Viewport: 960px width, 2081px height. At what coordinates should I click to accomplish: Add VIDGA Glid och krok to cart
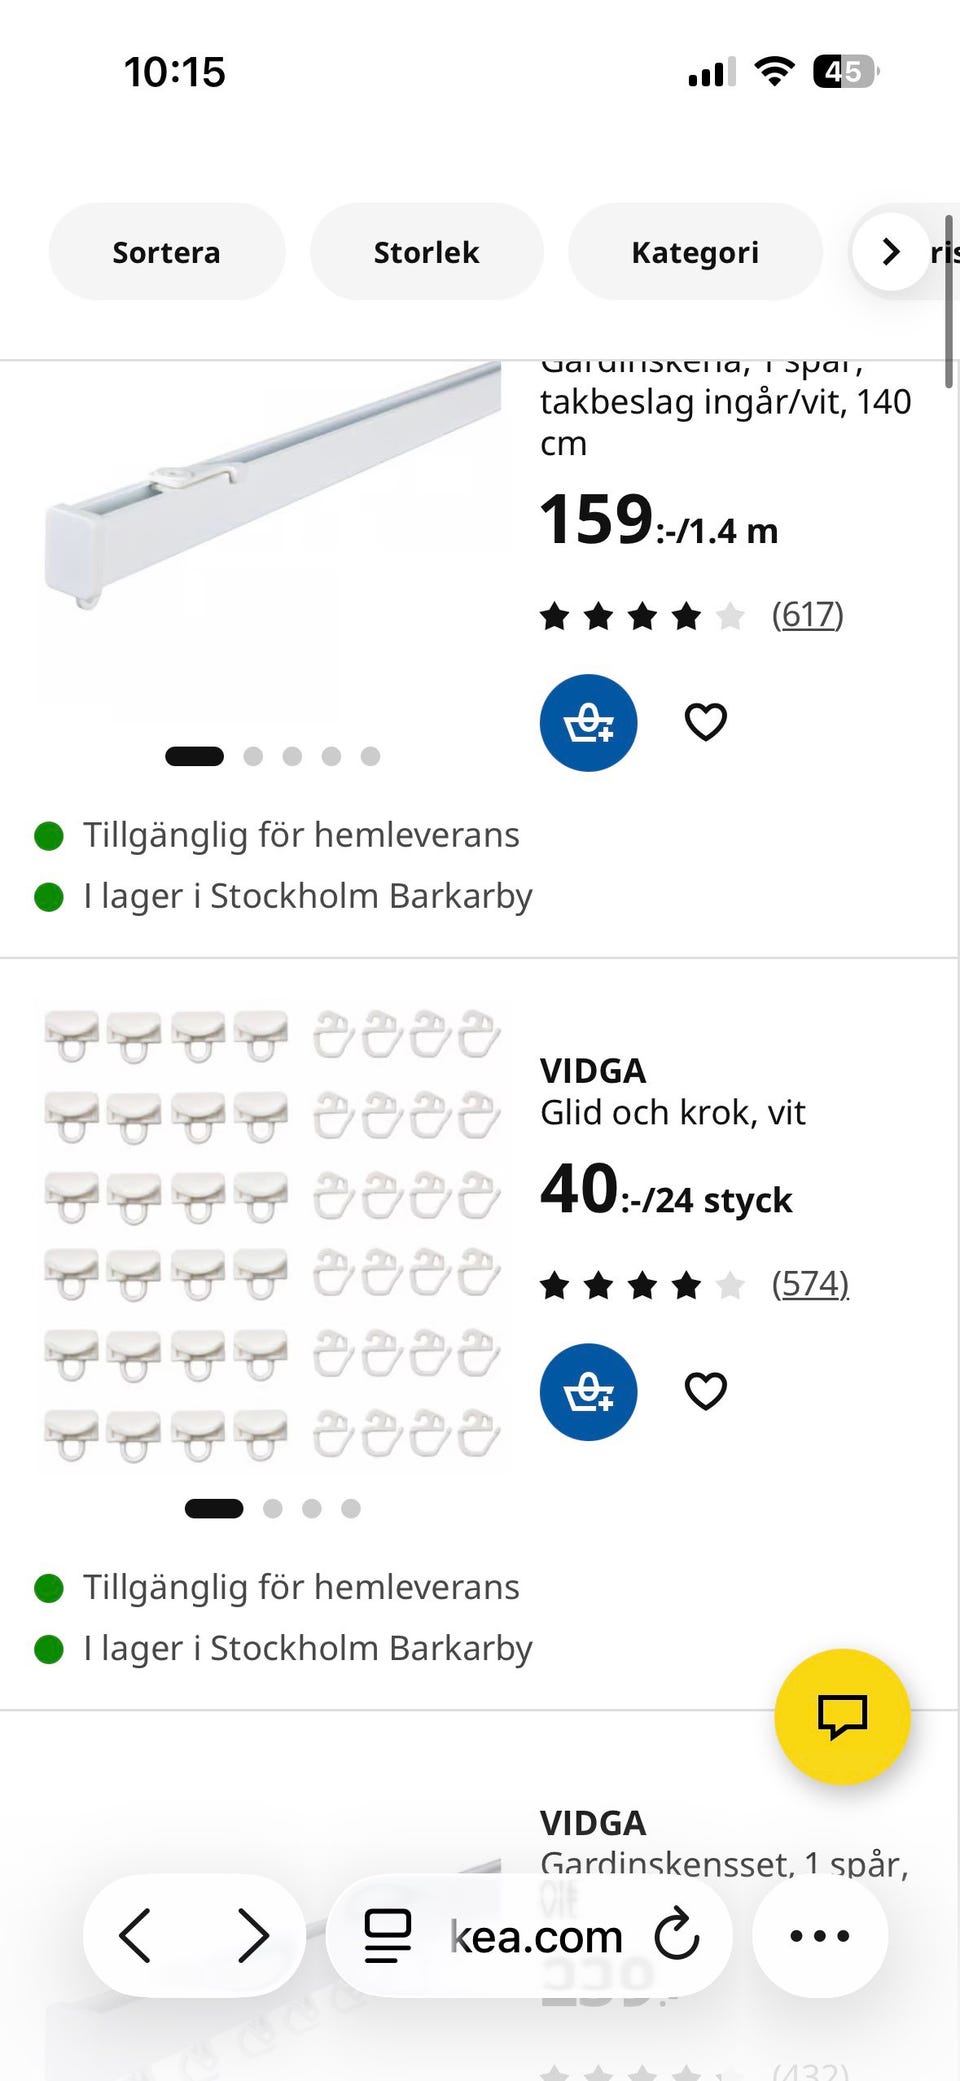pos(588,1391)
